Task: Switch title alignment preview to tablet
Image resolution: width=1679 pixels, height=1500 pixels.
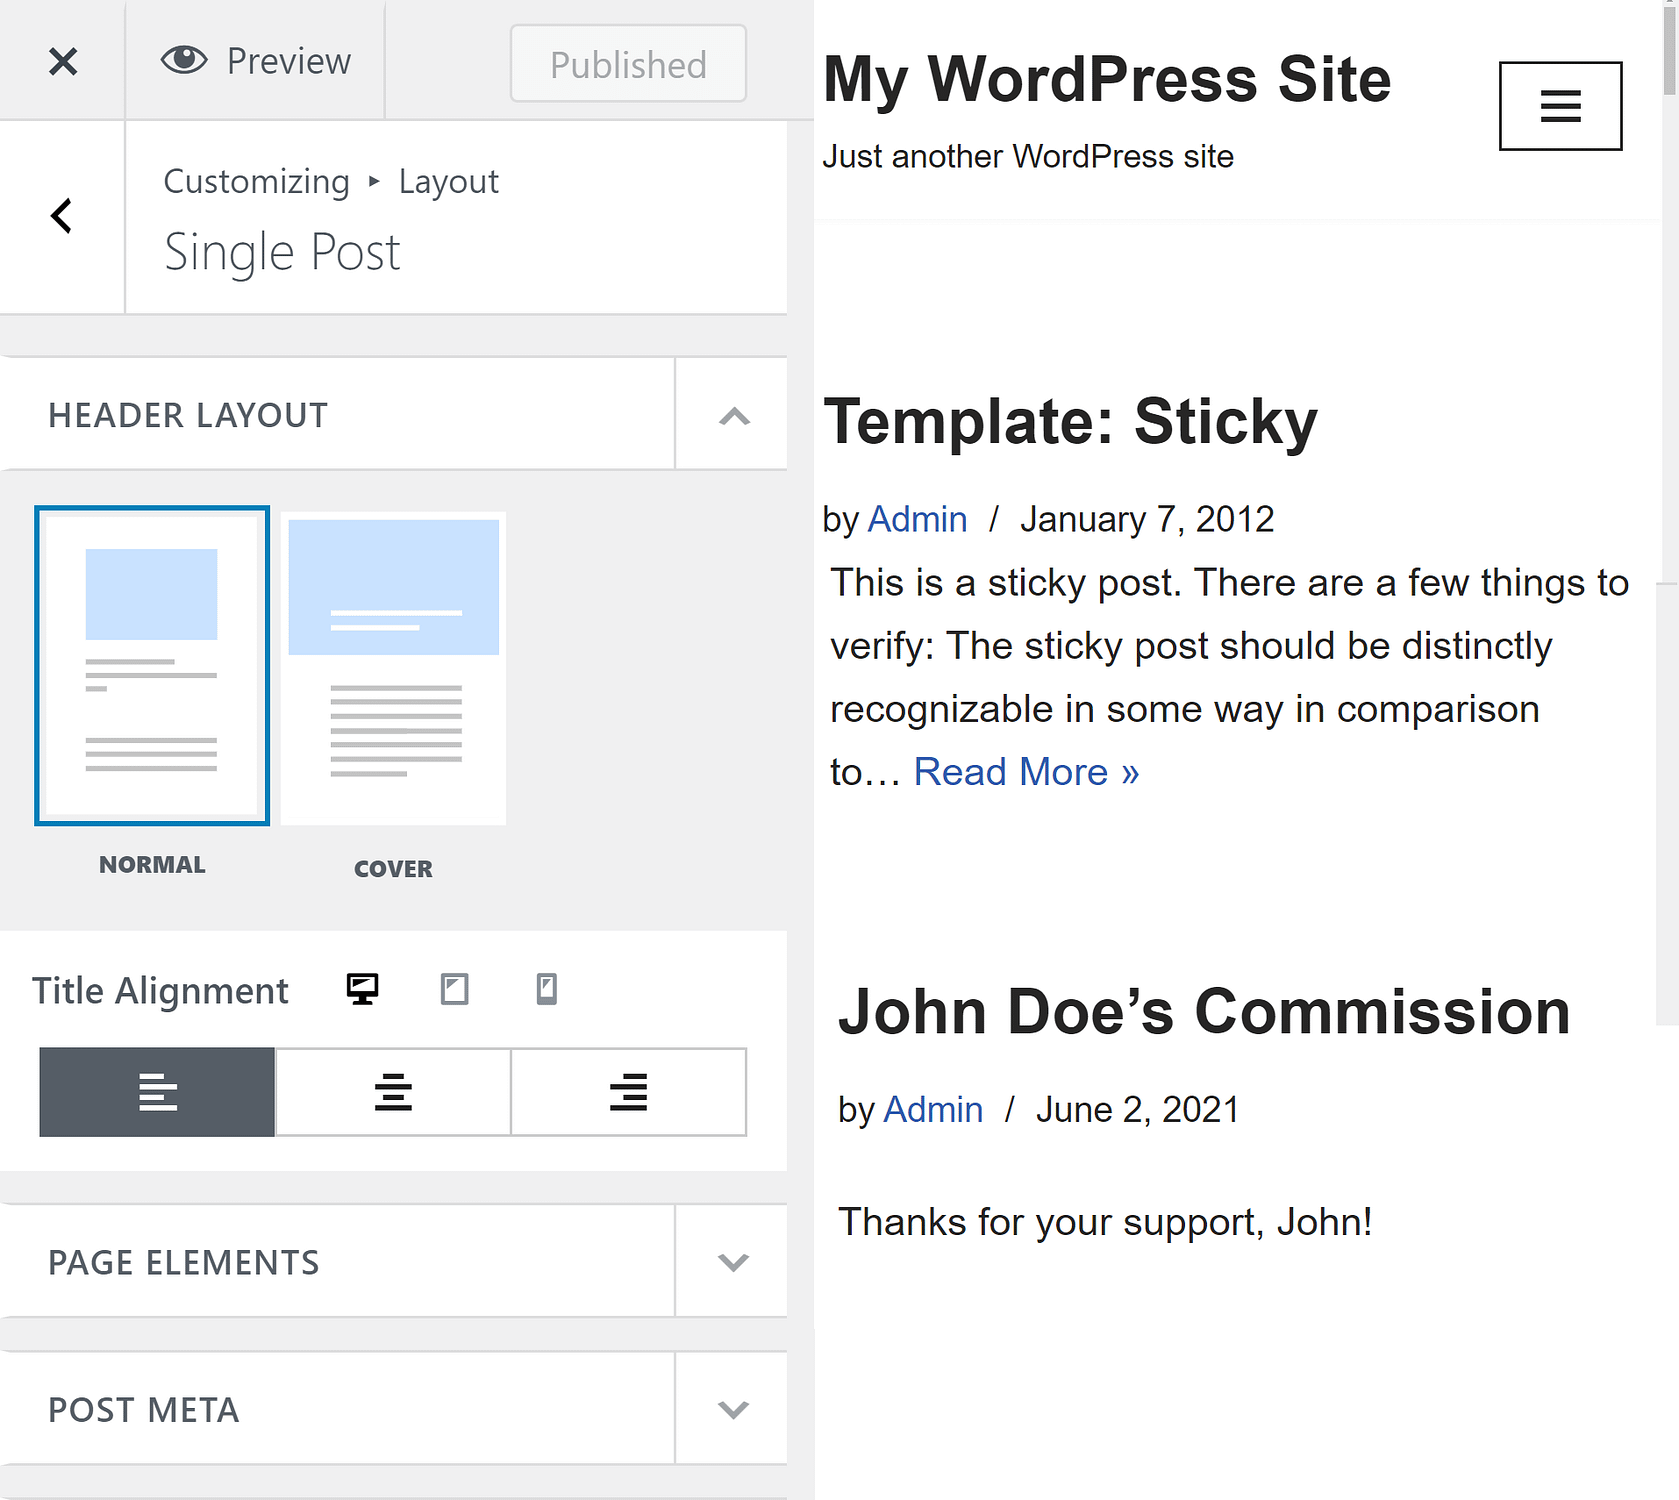Action: click(x=455, y=990)
